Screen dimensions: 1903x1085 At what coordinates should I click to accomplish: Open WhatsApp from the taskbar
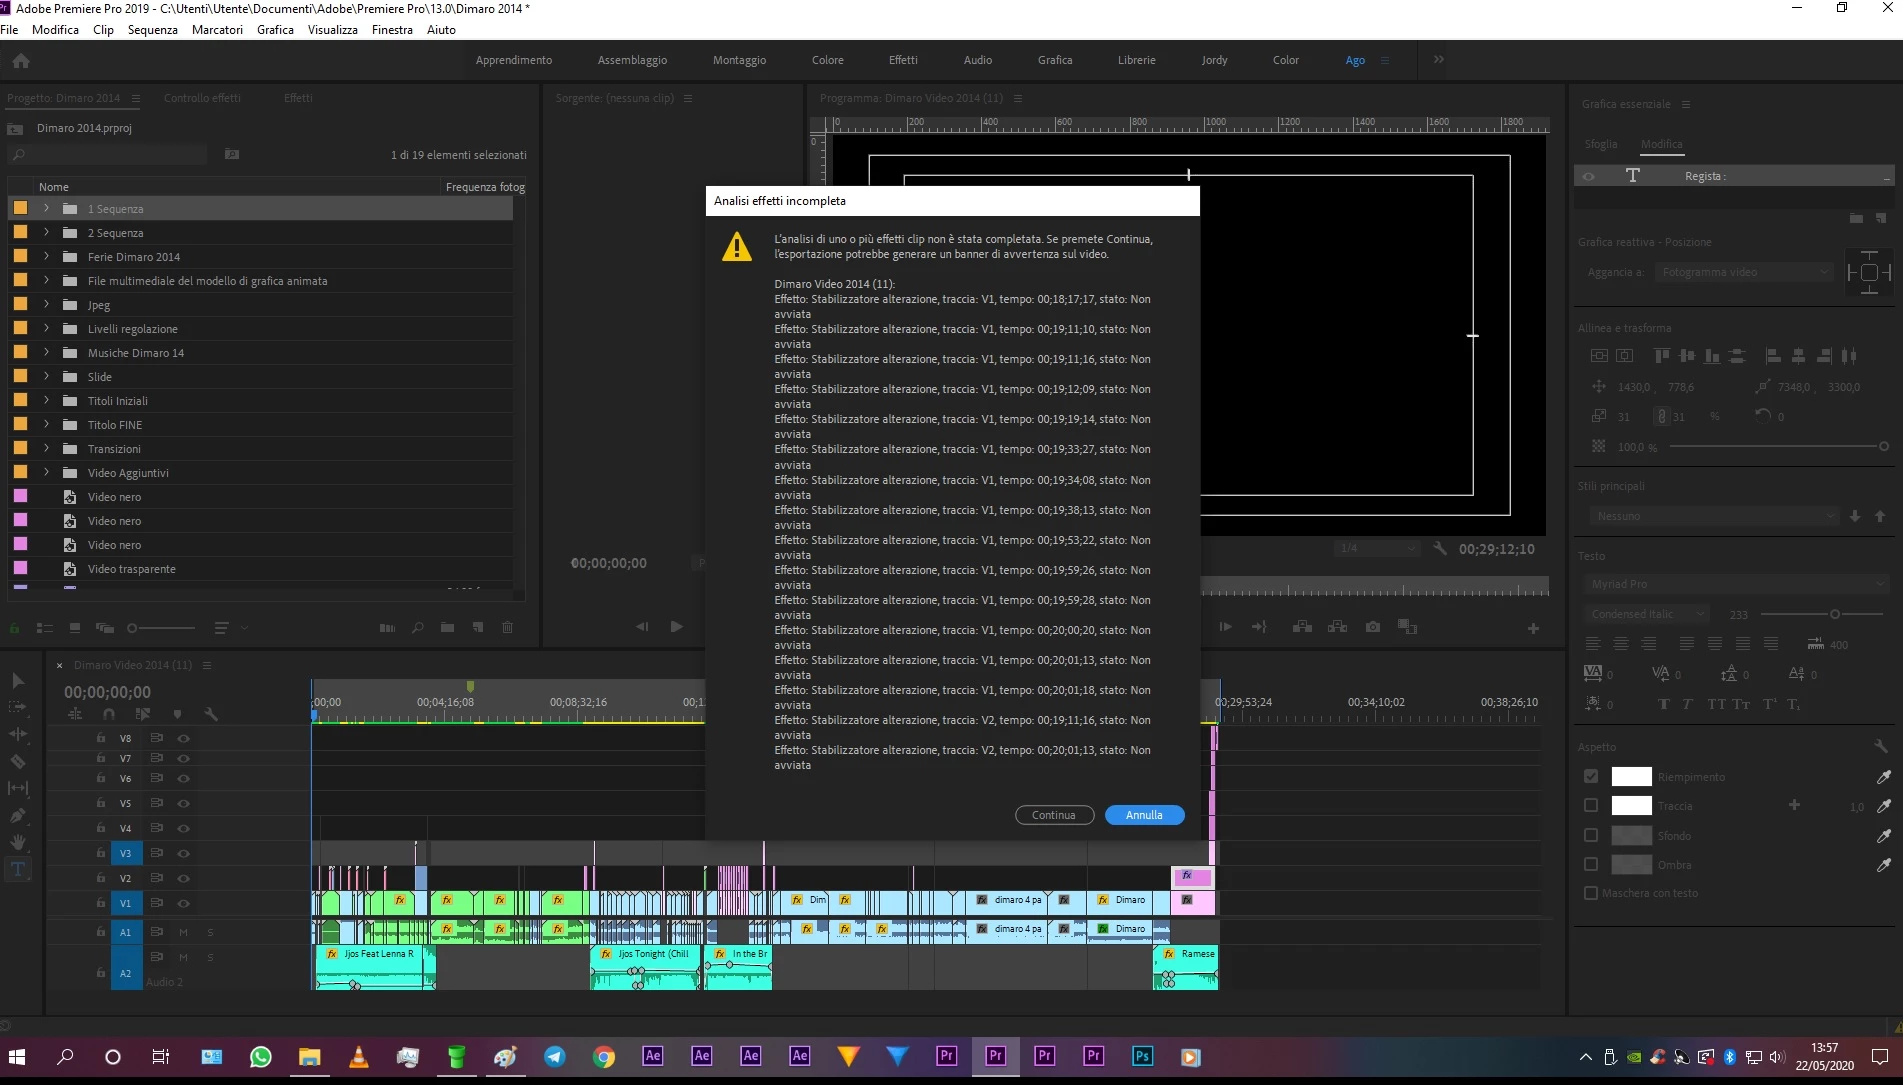(260, 1056)
